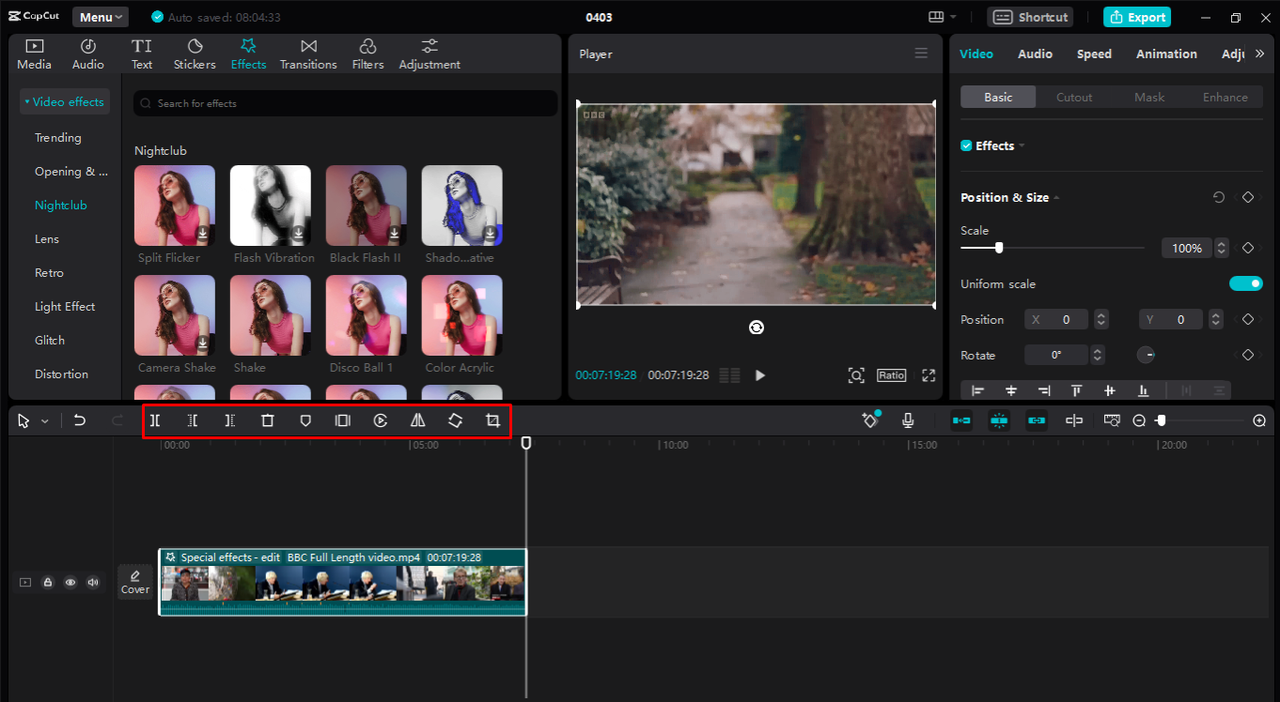Select the Glitch effects category
This screenshot has height=702, width=1280.
point(50,340)
